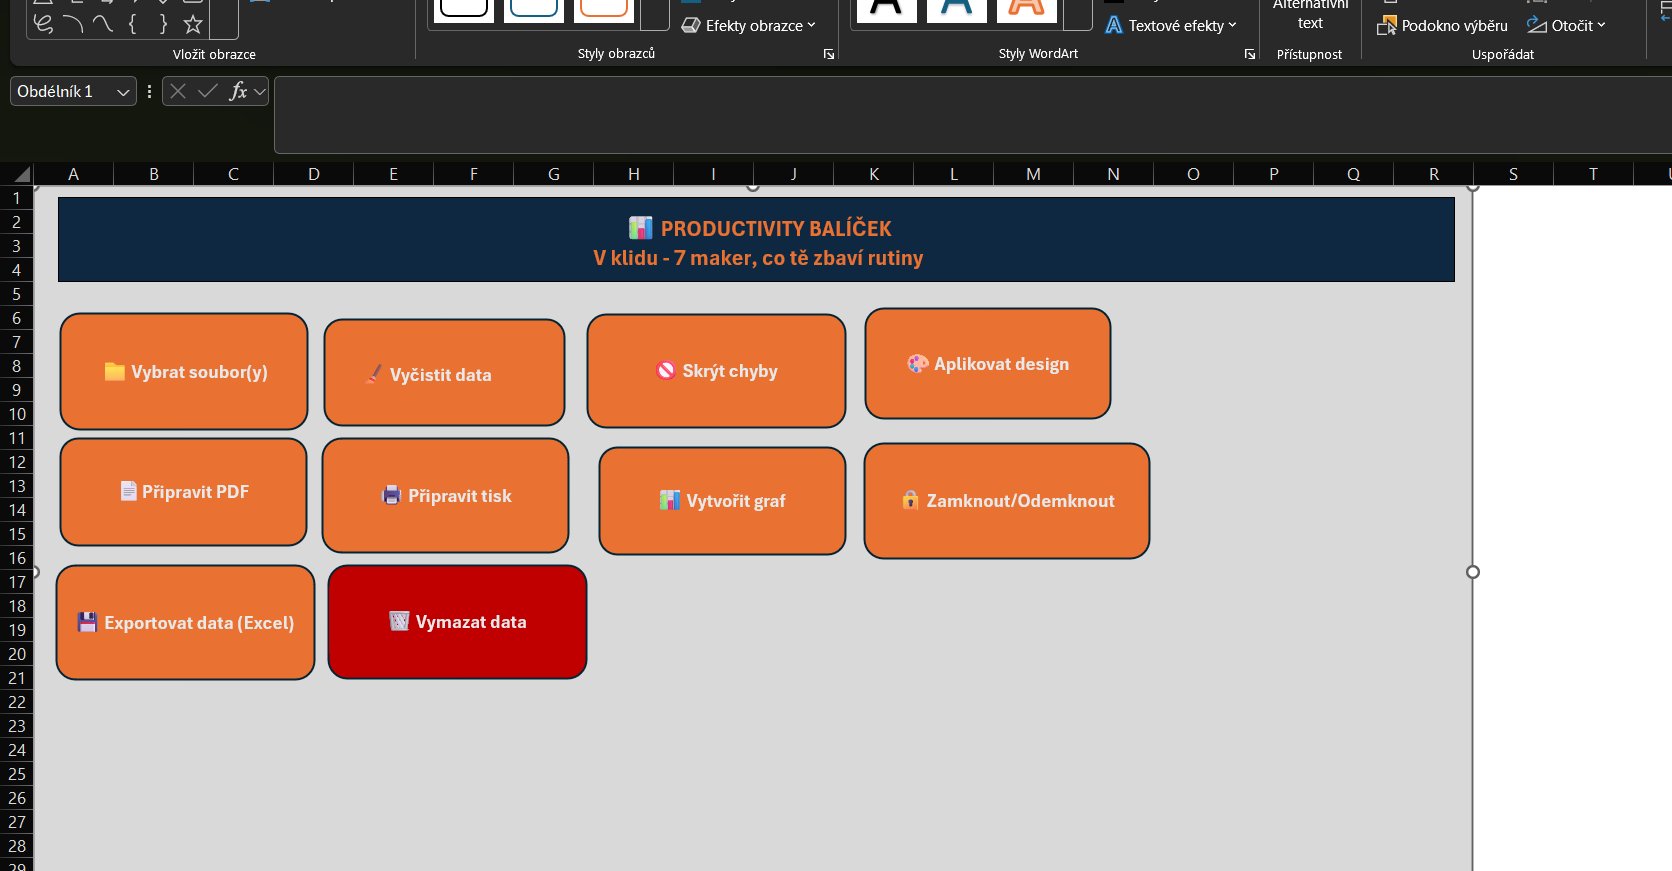1672x871 pixels.
Task: Click the three-dot handle beside Name Box
Action: [x=149, y=92]
